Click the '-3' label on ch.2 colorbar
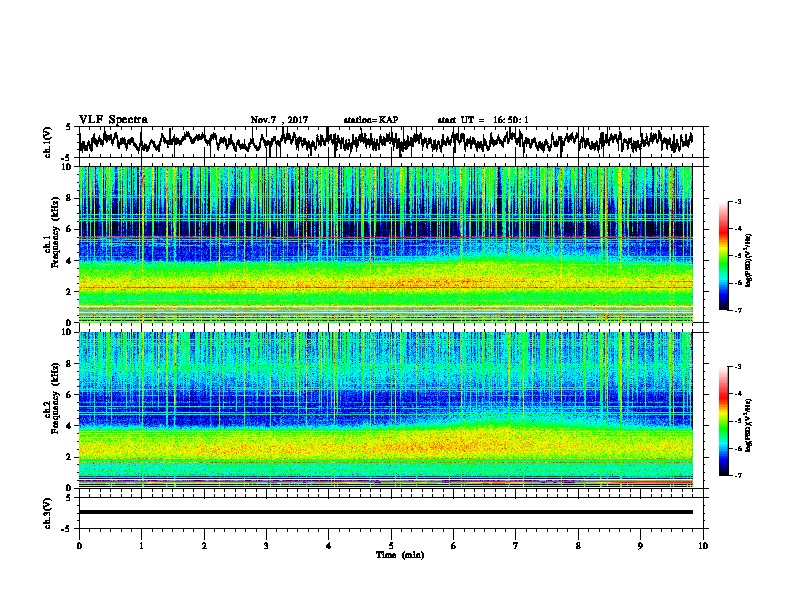Image resolution: width=792 pixels, height=612 pixels. (738, 367)
